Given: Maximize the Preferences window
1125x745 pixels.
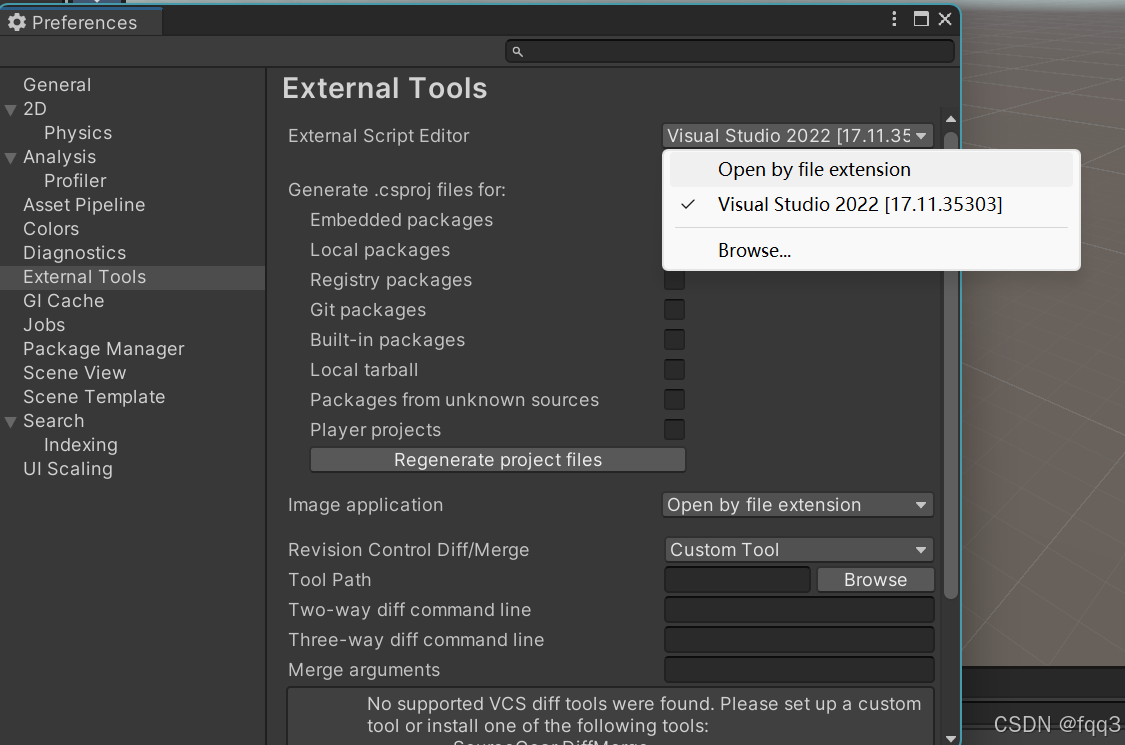Looking at the screenshot, I should 921,19.
